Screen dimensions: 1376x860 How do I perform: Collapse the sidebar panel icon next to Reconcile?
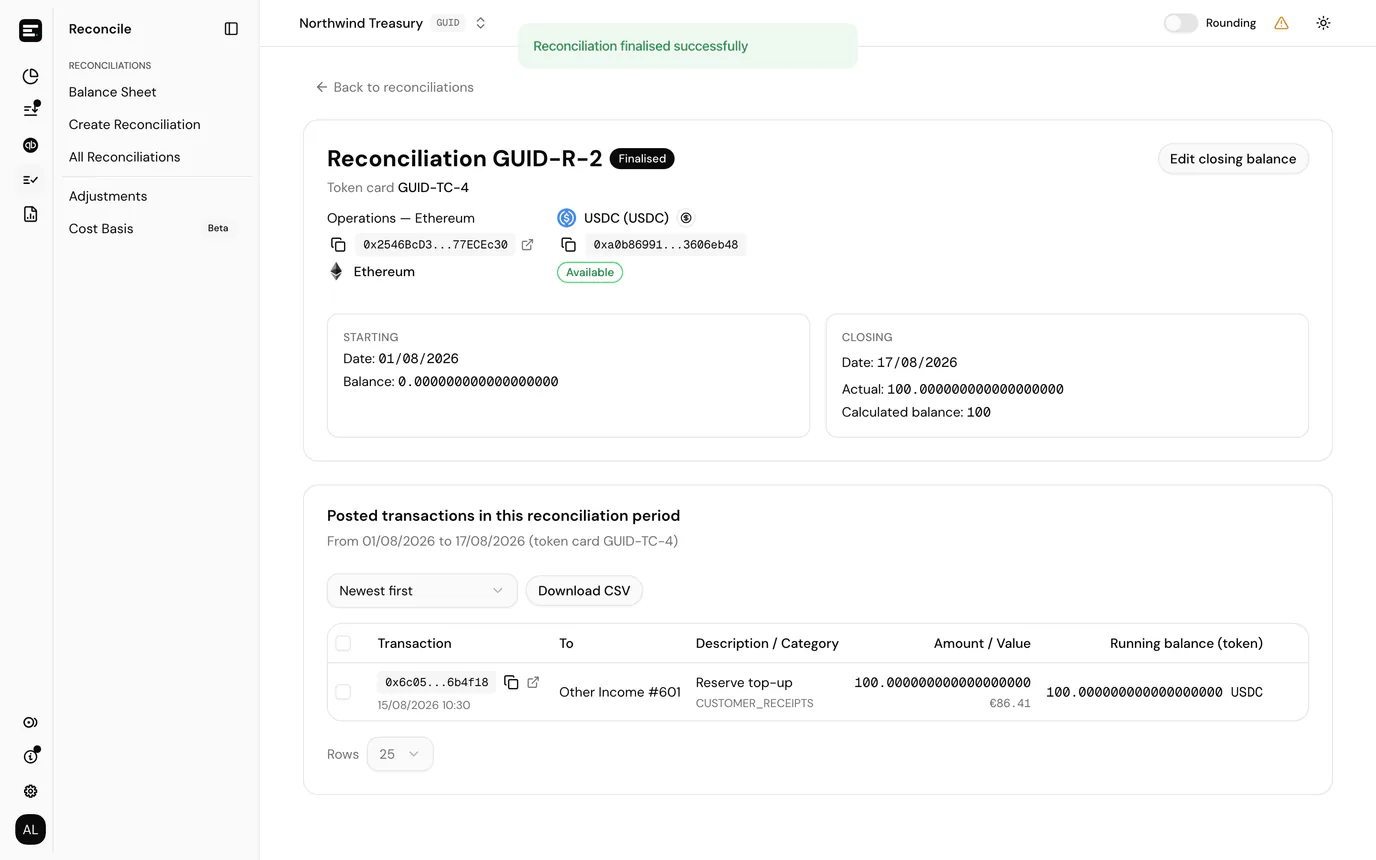click(231, 29)
